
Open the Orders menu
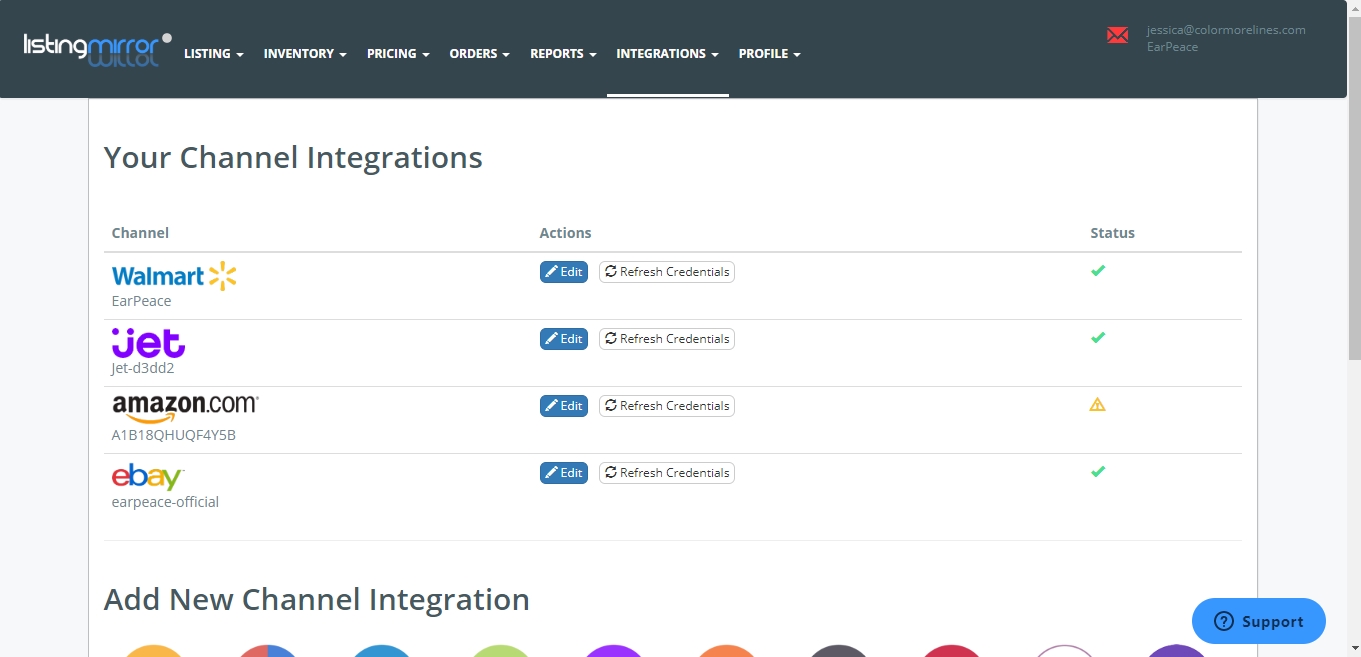click(x=479, y=54)
